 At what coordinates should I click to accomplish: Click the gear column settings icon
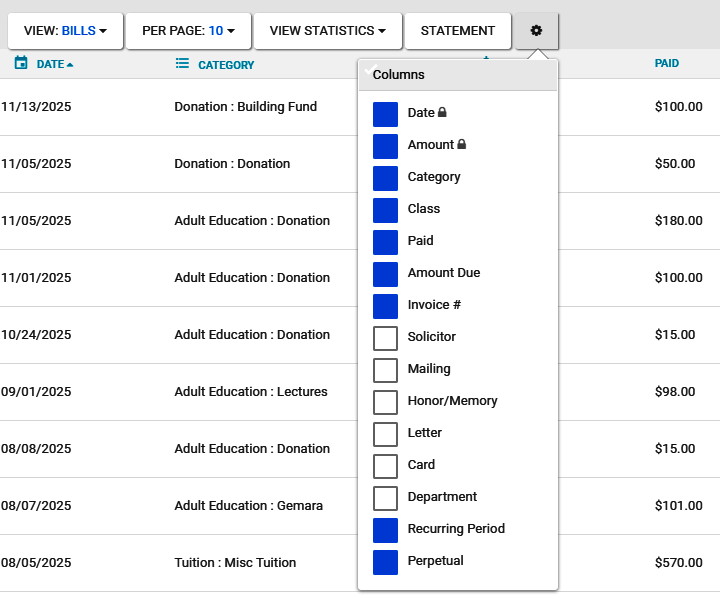coord(536,31)
